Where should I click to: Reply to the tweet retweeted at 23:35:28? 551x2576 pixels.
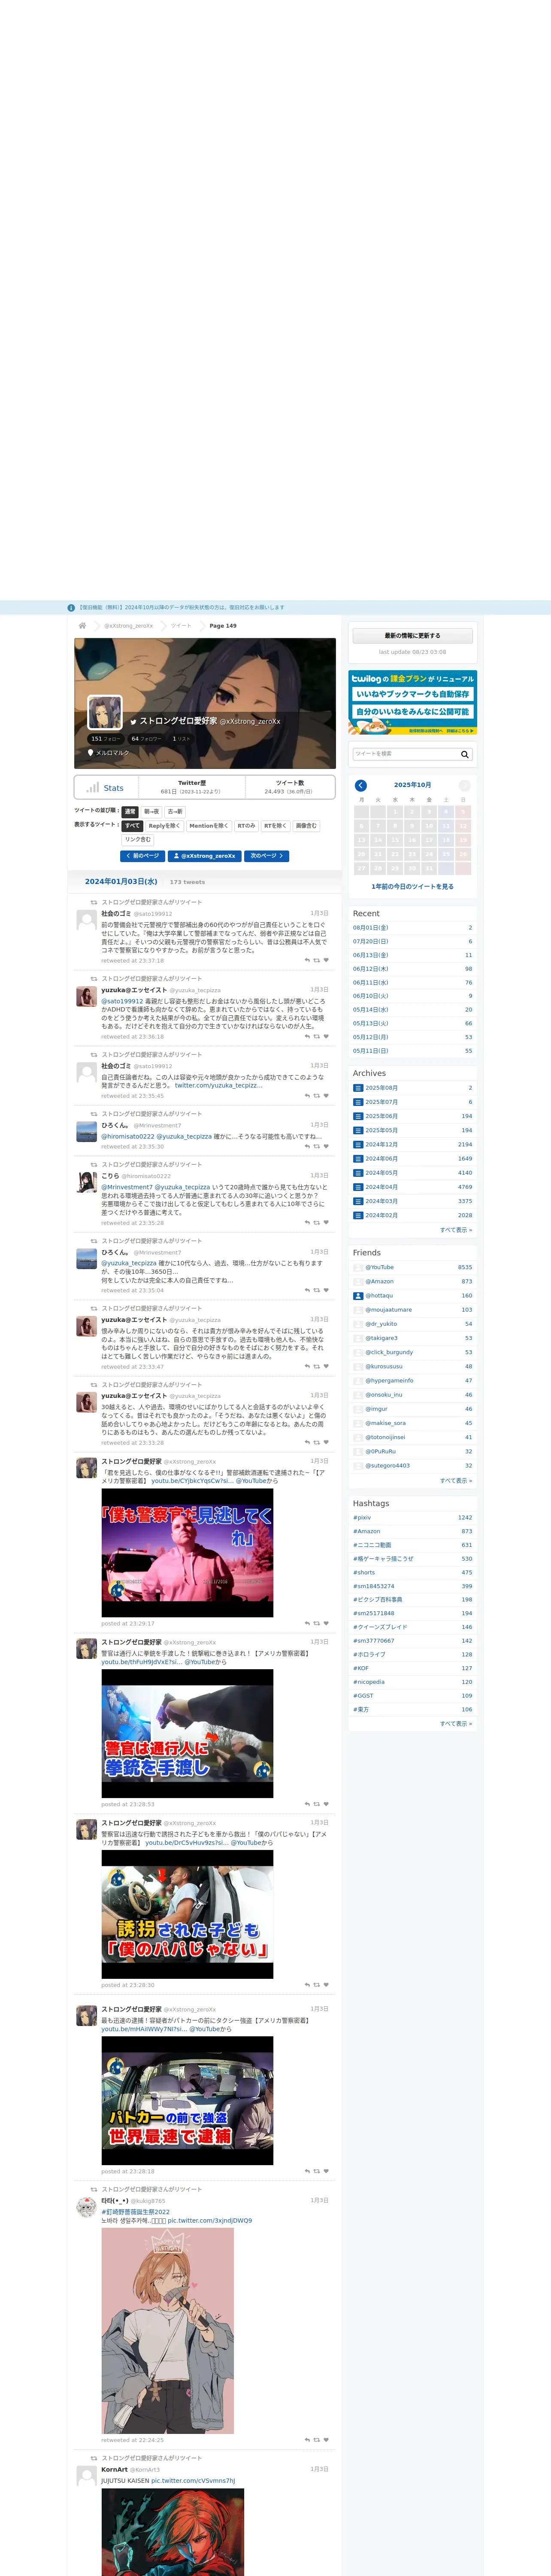point(307,1223)
